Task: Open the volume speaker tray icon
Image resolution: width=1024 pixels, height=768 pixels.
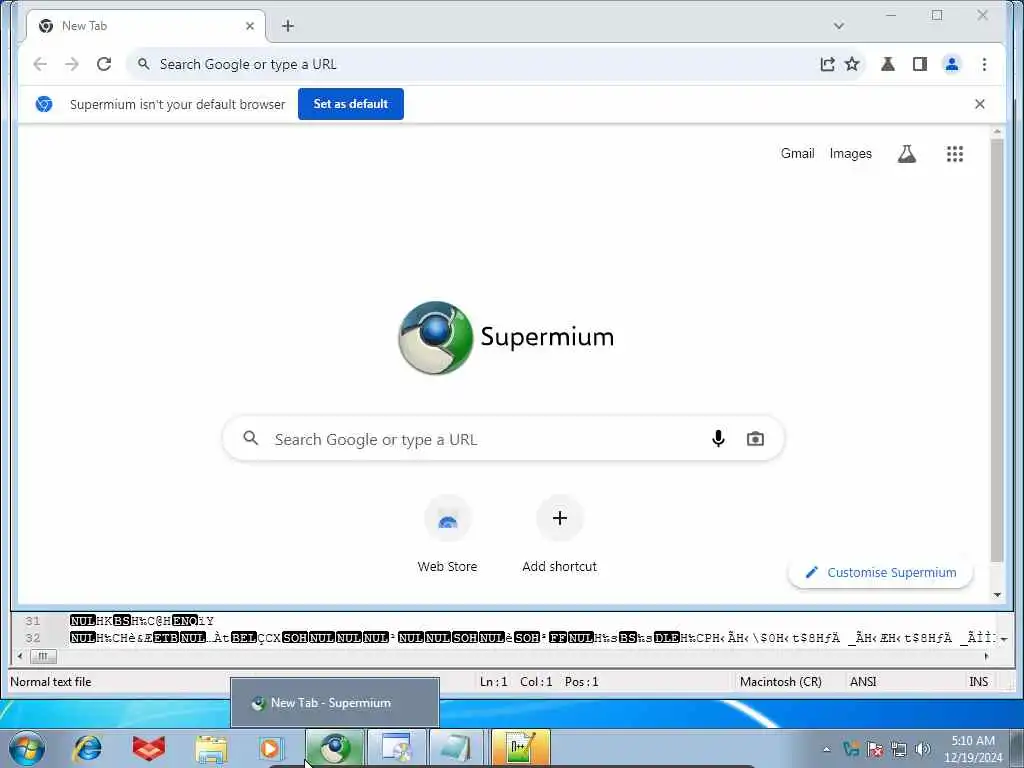Action: click(x=923, y=749)
